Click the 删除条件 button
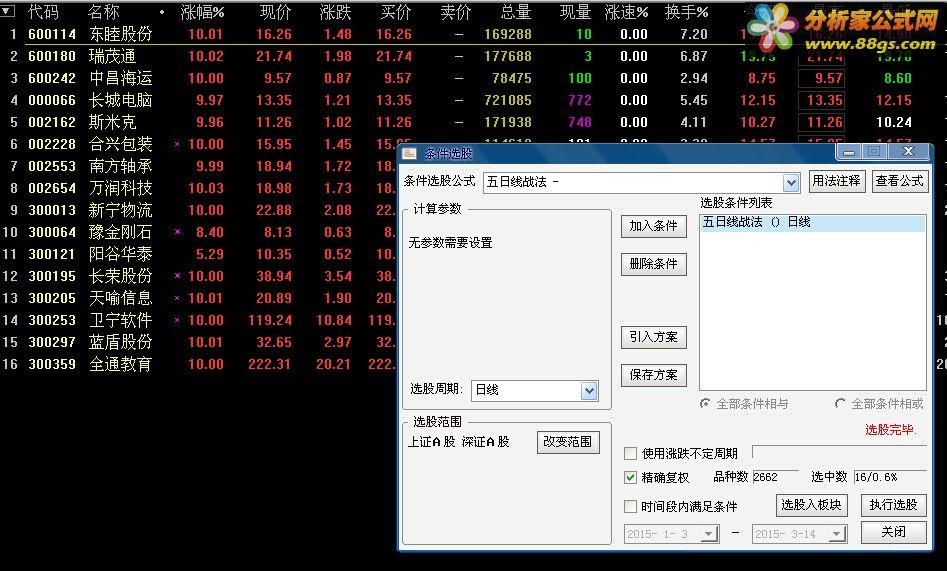This screenshot has width=947, height=571. pyautogui.click(x=653, y=264)
